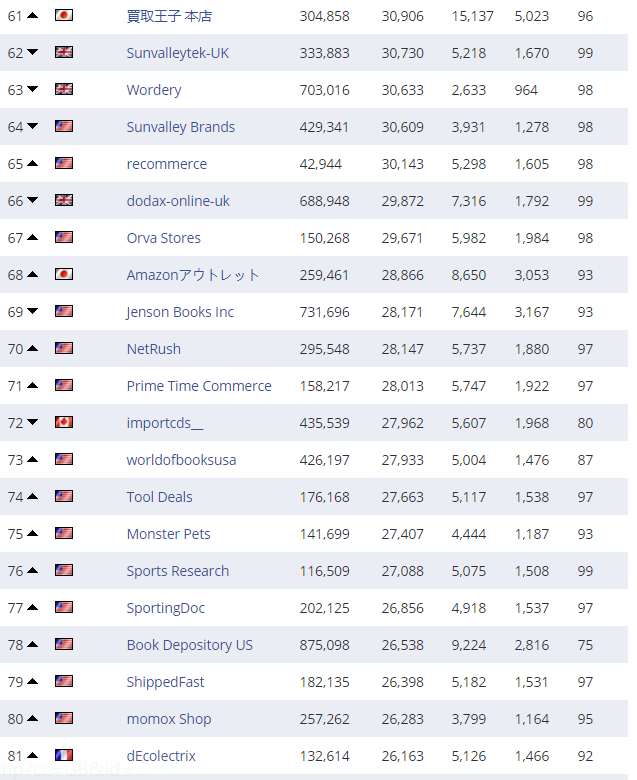Screen dimensions: 637x780
Task: Select the Book Depository US link
Action: point(189,645)
